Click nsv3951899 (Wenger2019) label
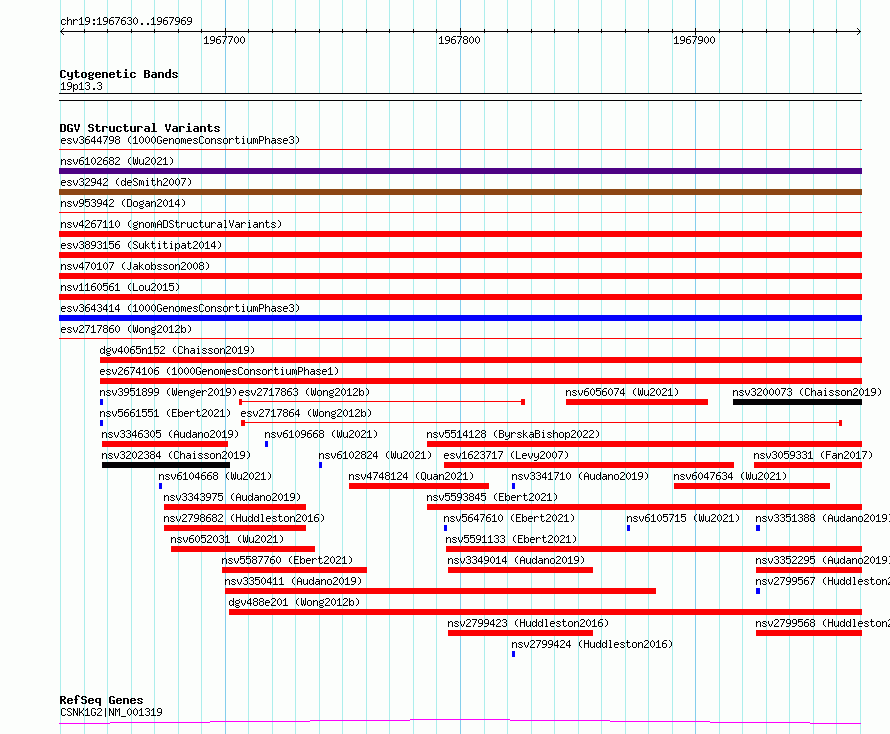This screenshot has height=734, width=890. pyautogui.click(x=168, y=392)
